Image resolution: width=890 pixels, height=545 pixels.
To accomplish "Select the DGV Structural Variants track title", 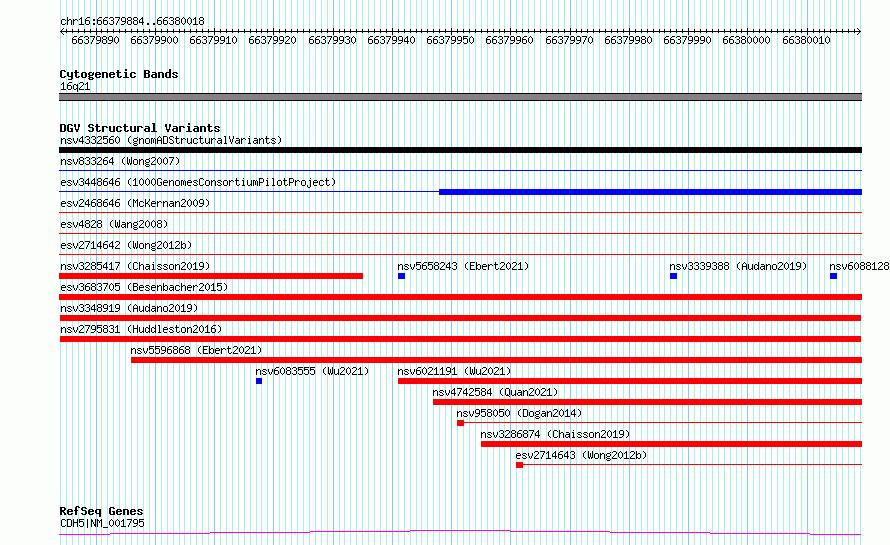I will coord(140,128).
